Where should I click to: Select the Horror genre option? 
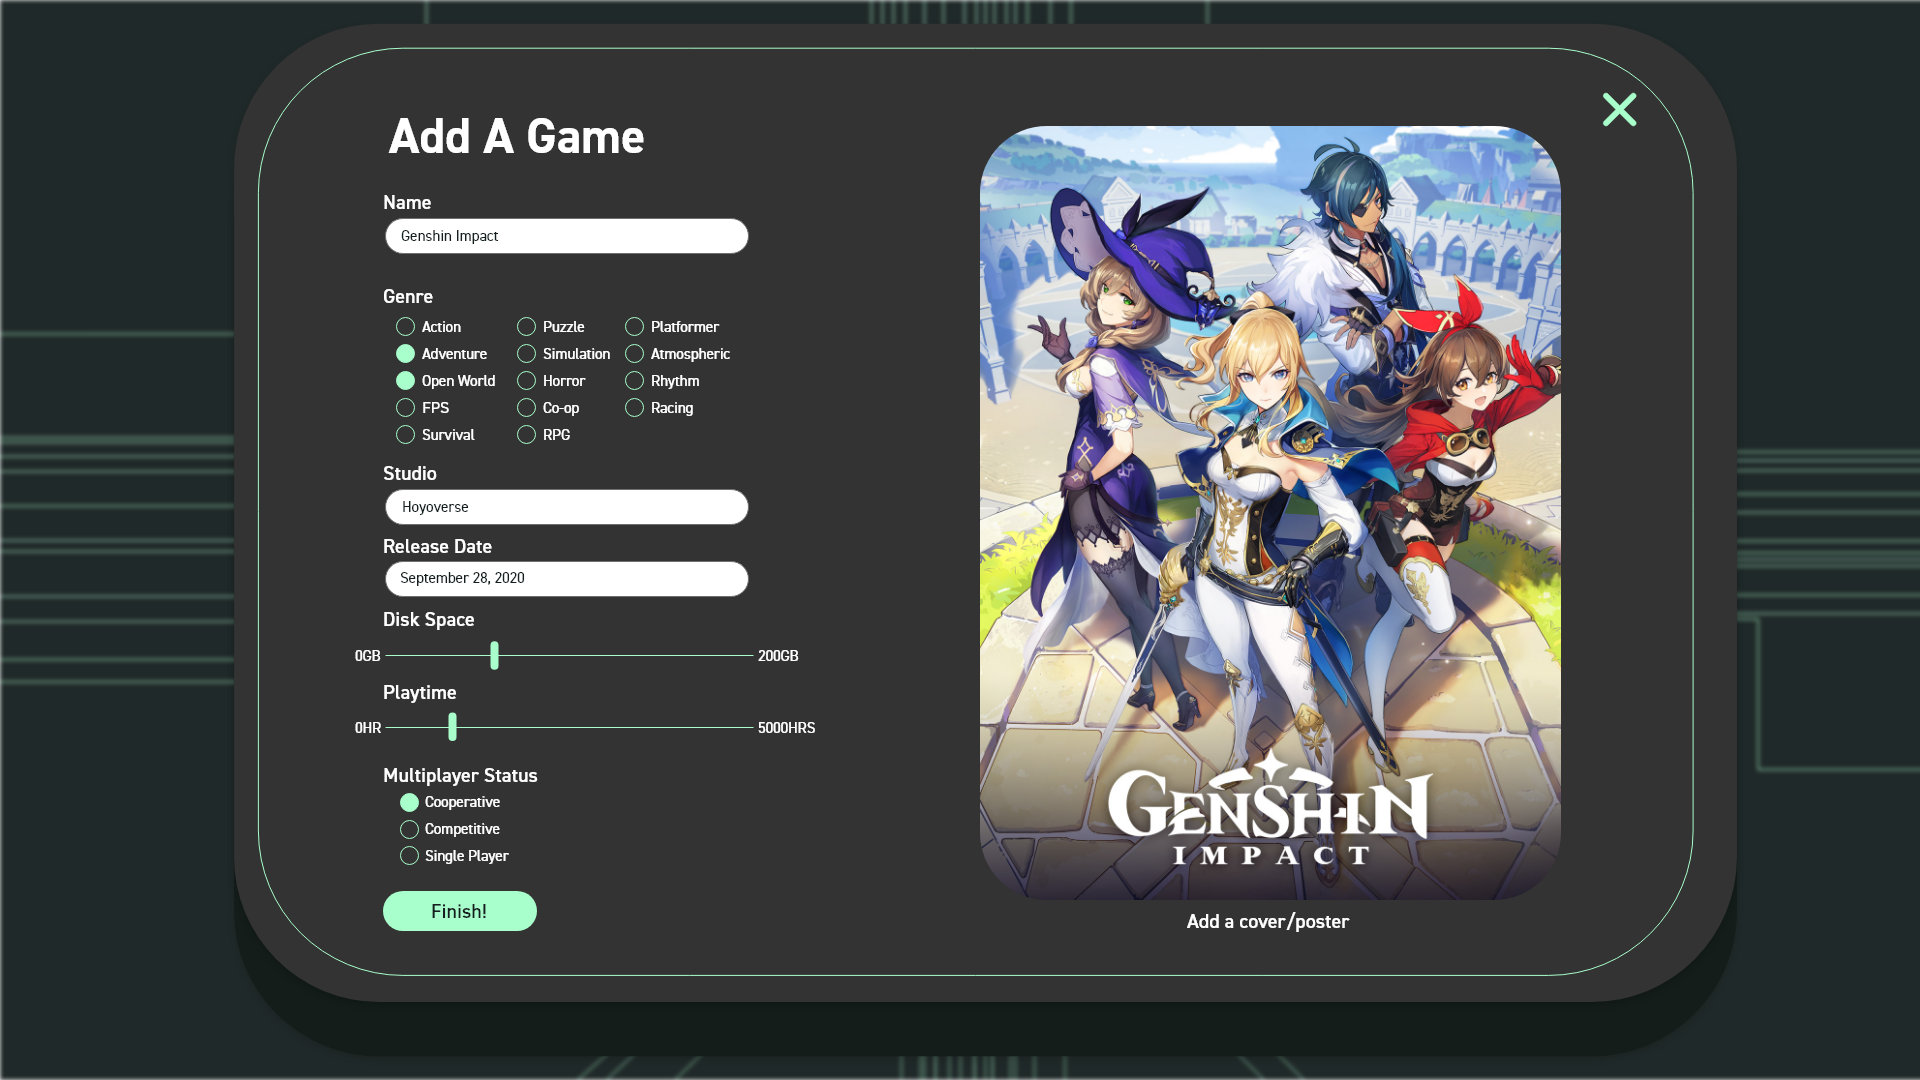tap(526, 381)
